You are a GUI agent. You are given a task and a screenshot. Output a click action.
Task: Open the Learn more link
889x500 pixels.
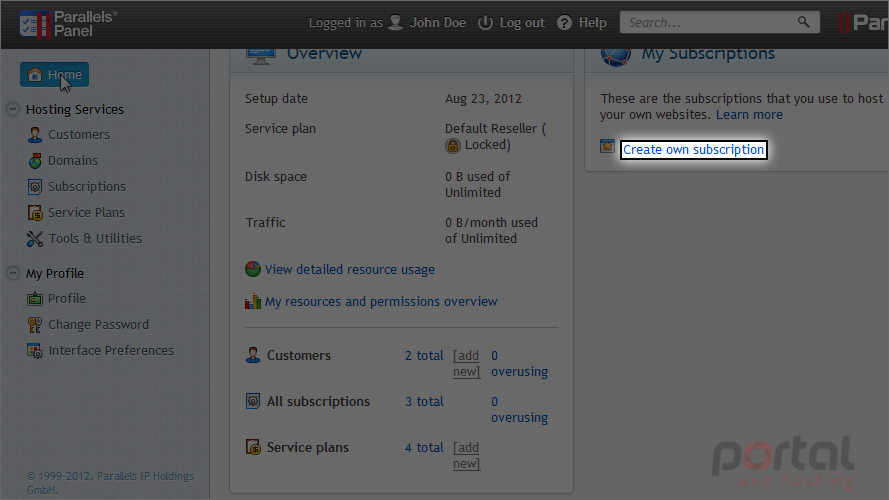[x=749, y=115]
